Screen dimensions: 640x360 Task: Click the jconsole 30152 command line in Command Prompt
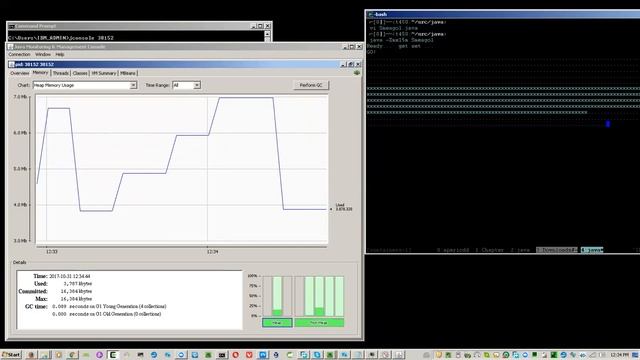click(x=61, y=38)
